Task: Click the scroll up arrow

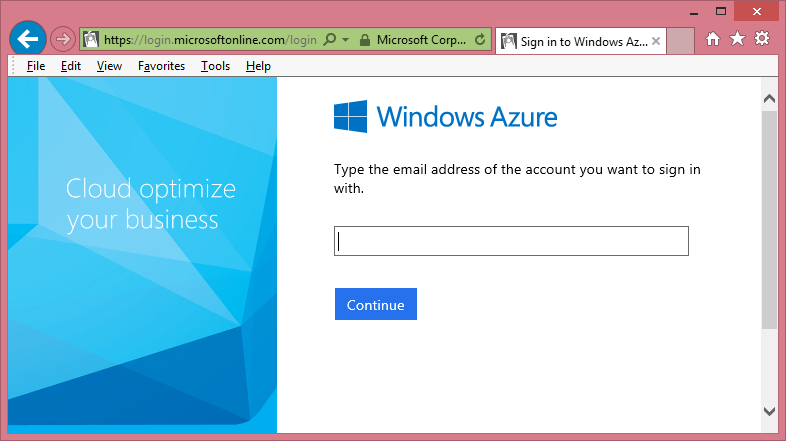Action: coord(769,99)
